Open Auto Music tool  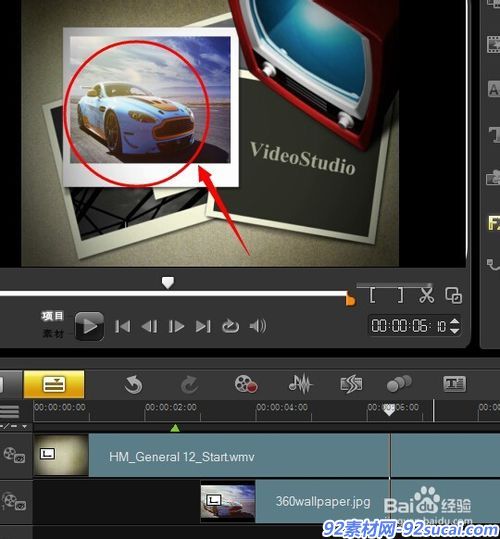pos(351,384)
